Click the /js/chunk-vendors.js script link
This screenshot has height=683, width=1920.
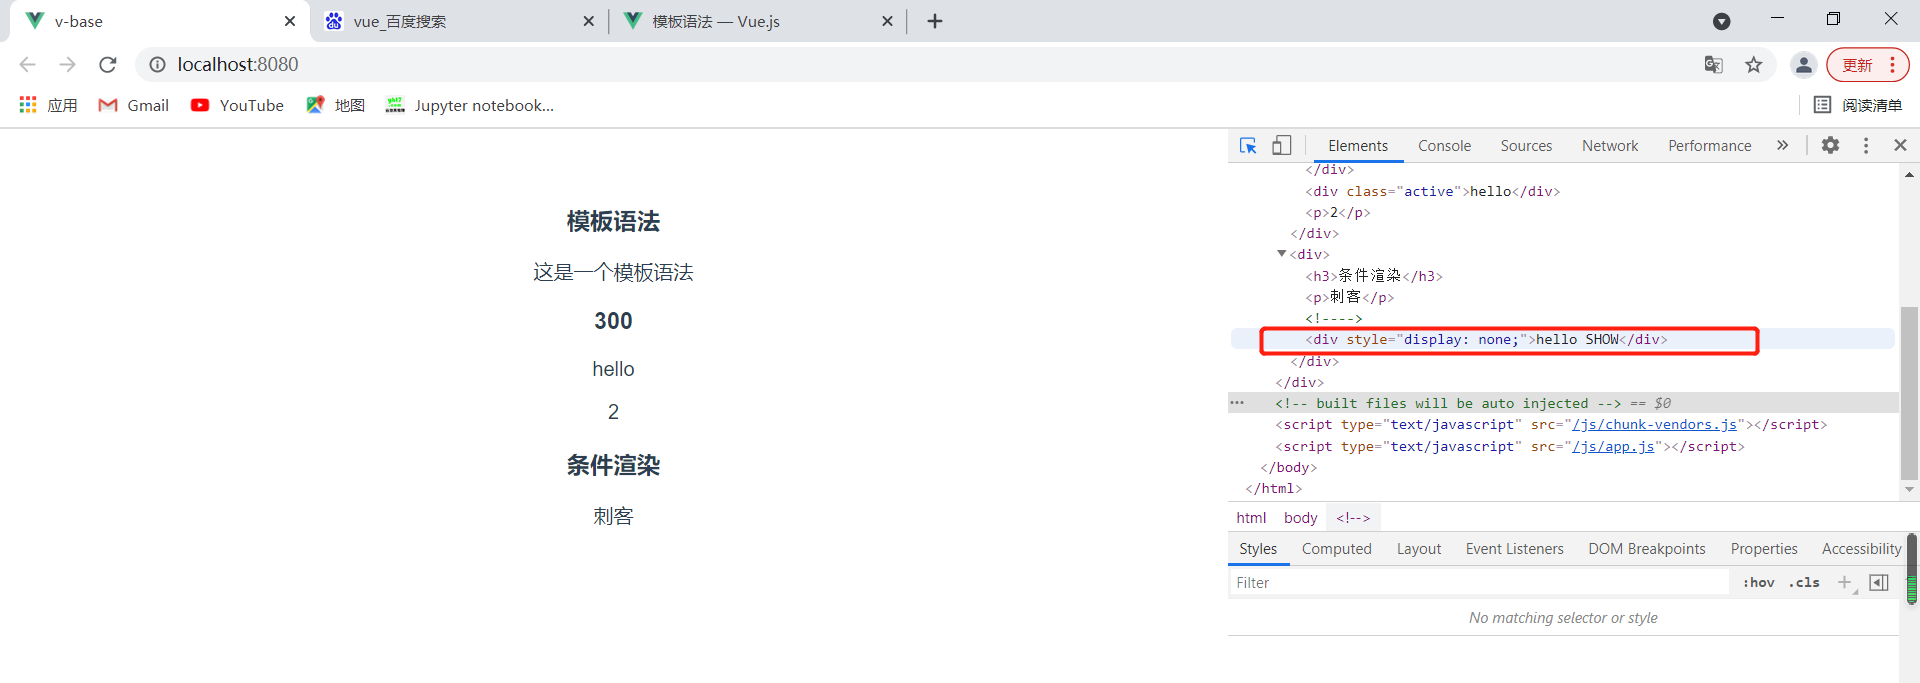pos(1654,425)
